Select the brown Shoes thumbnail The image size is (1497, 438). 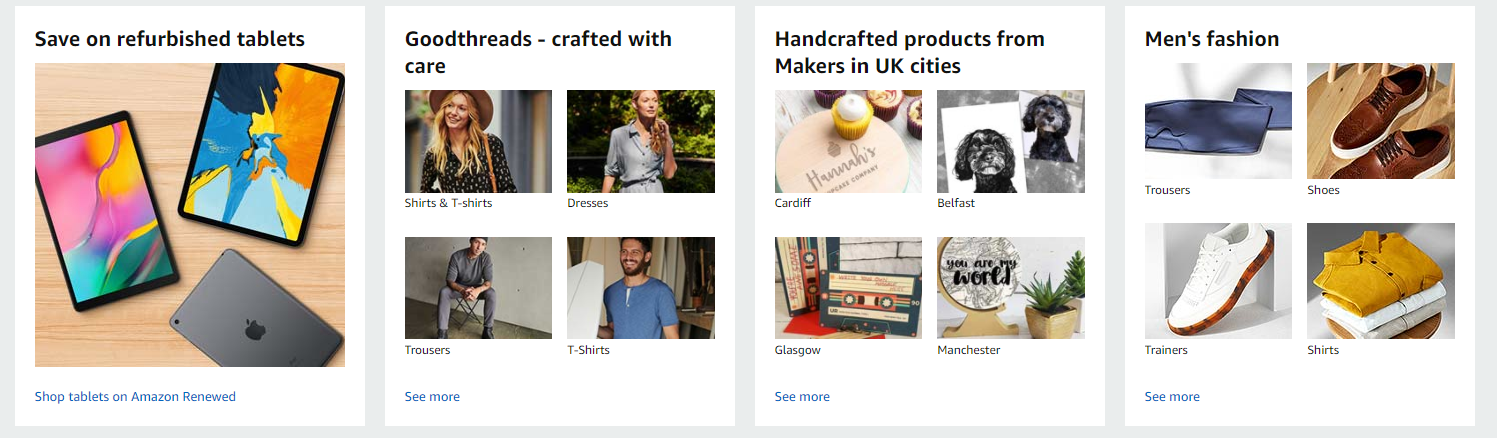[x=1380, y=121]
